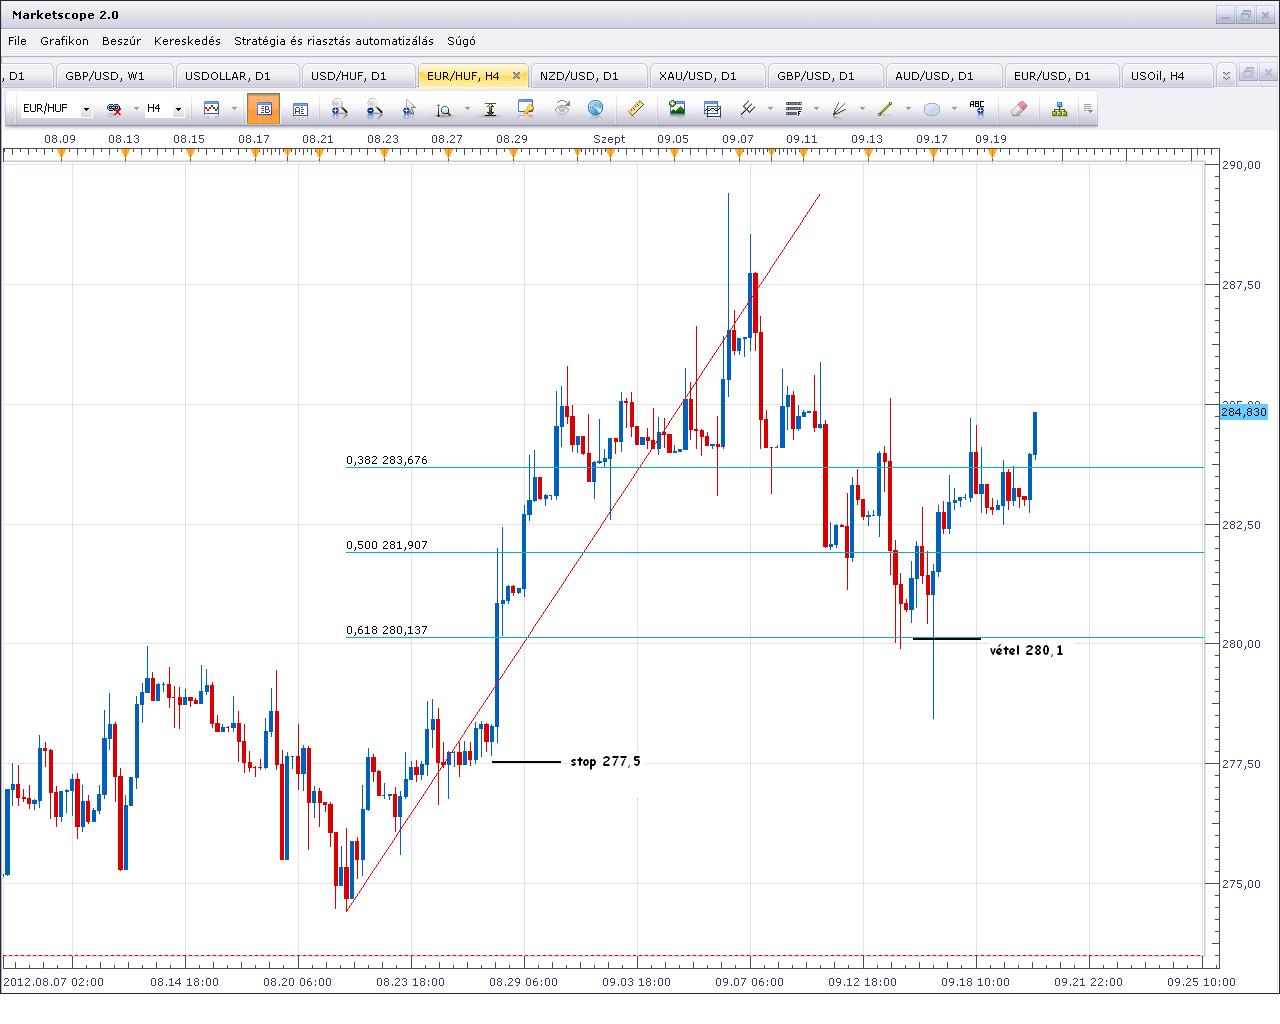
Task: Click the refresh view eye icon
Action: coord(562,109)
